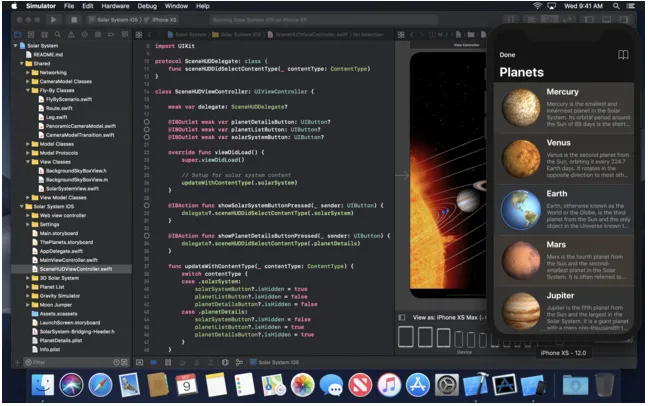Launch App Store from the Dock
Screen dimensions: 648x406
point(418,385)
